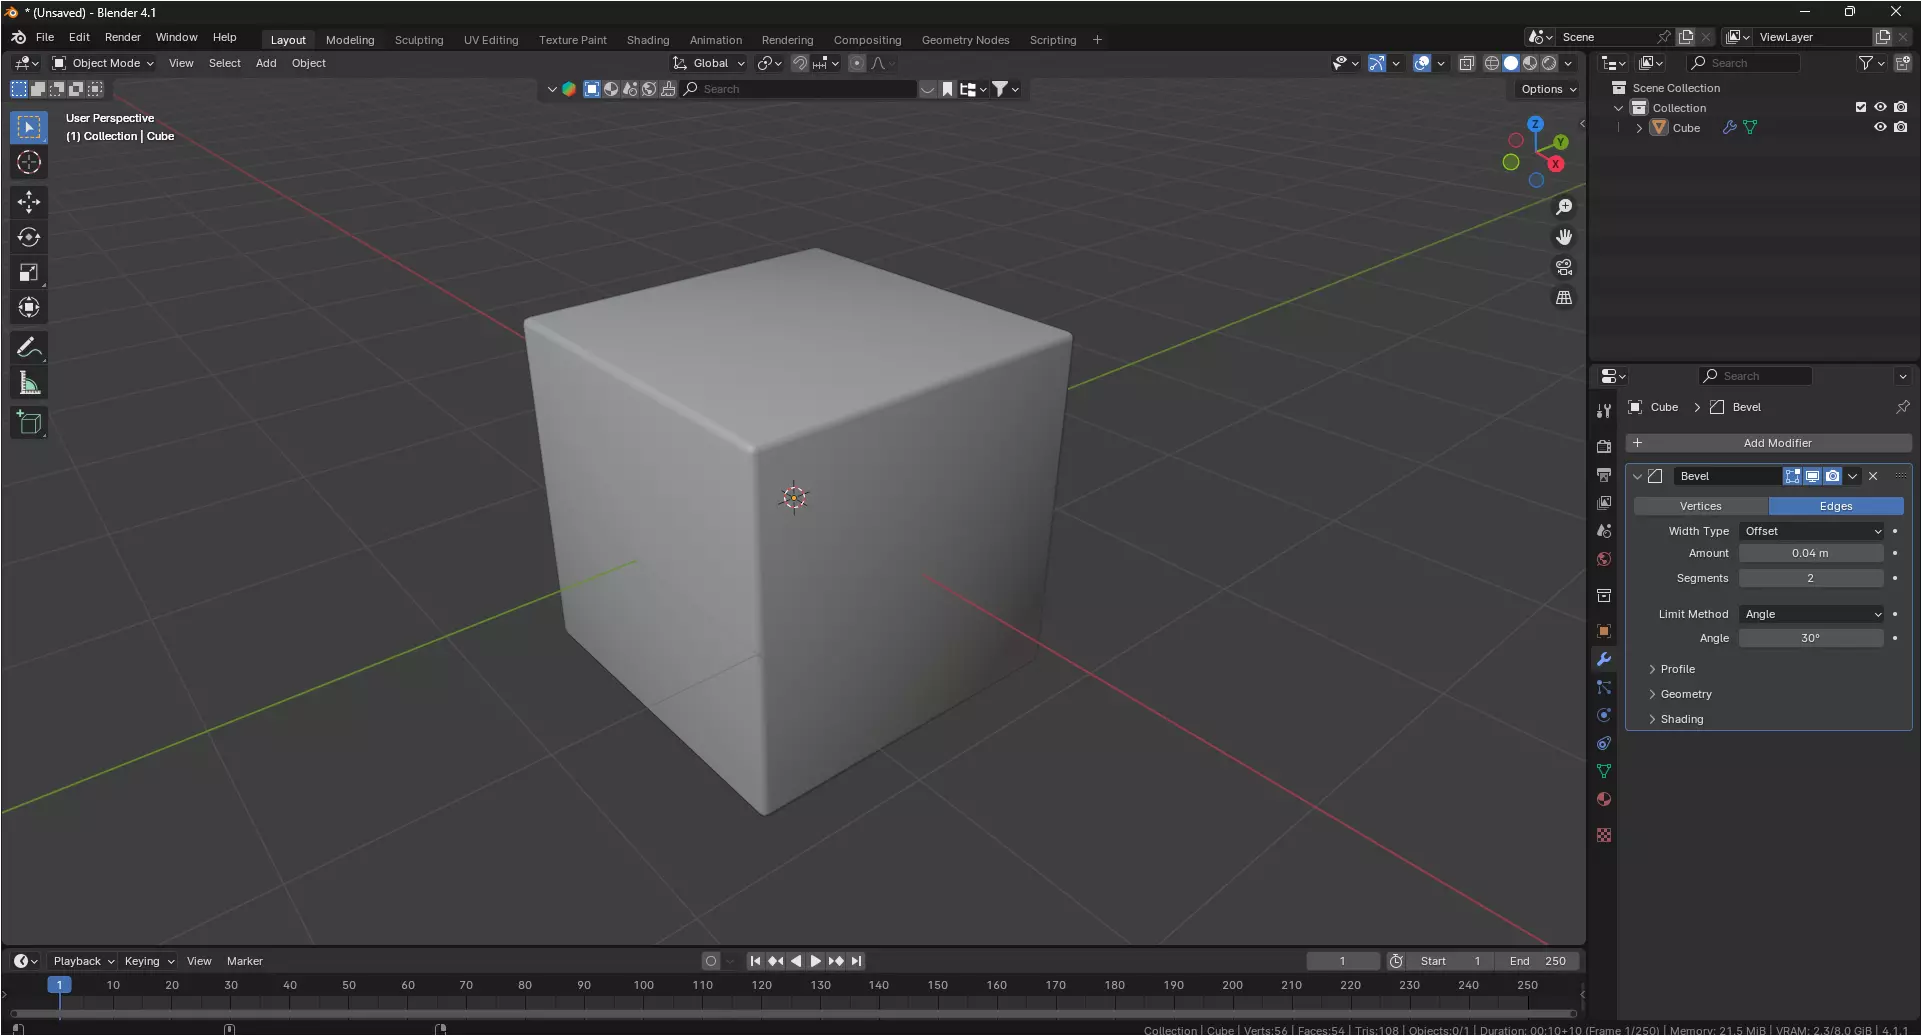Open the Limit Method Angle dropdown
The height and width of the screenshot is (1036, 1922).
click(1812, 614)
